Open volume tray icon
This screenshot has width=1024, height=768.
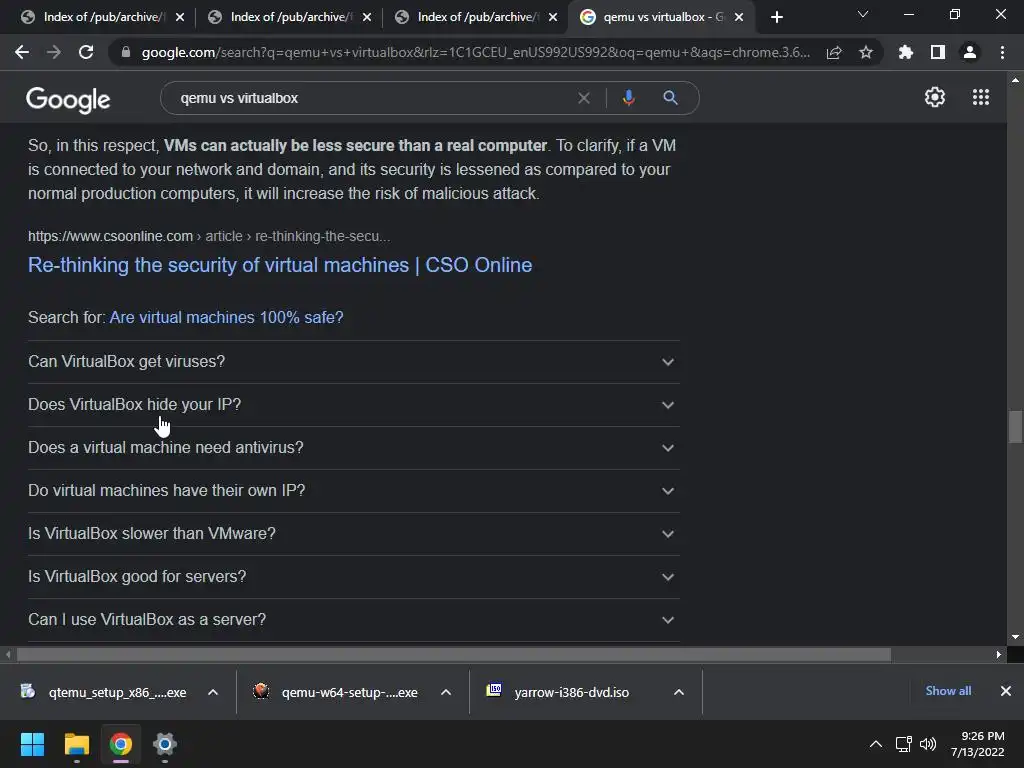[x=927, y=744]
